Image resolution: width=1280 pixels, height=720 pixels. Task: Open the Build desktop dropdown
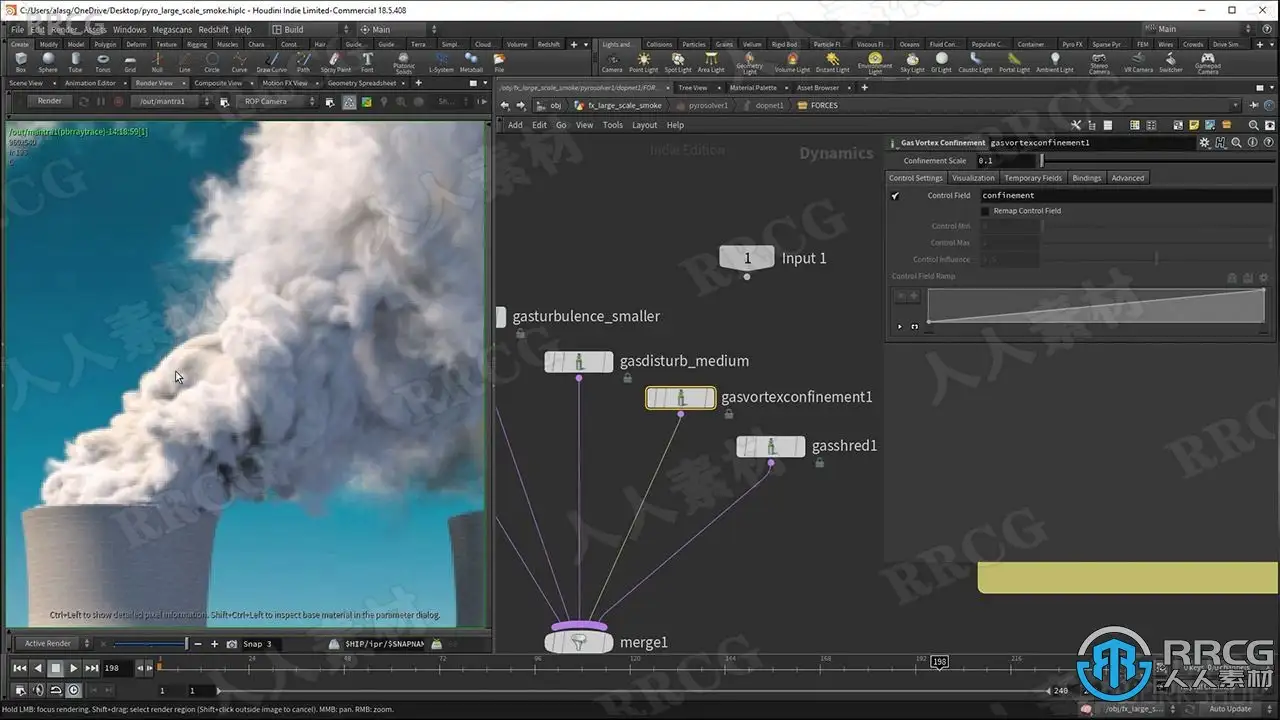click(x=310, y=30)
